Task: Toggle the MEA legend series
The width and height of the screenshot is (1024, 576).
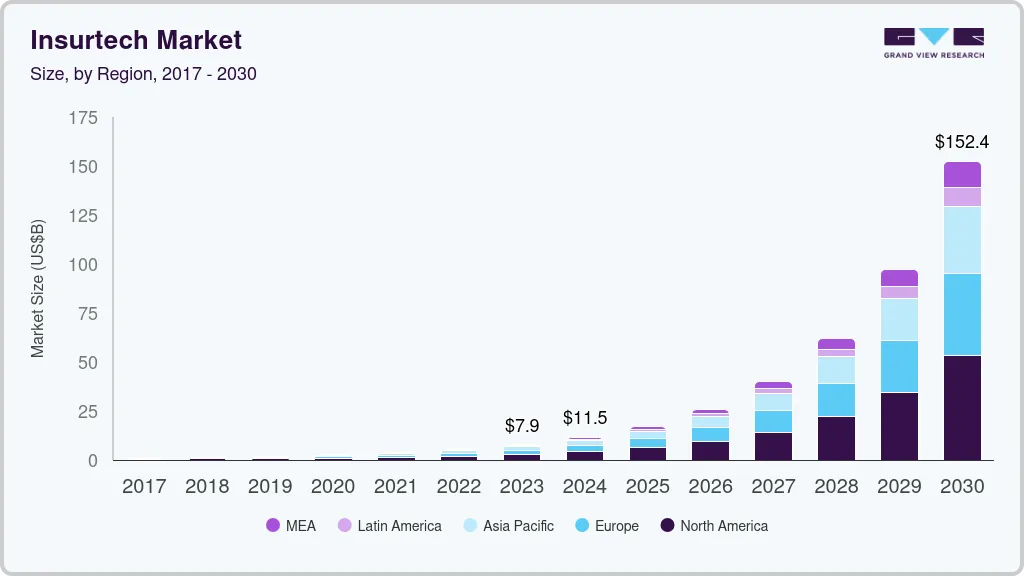Action: pos(291,526)
